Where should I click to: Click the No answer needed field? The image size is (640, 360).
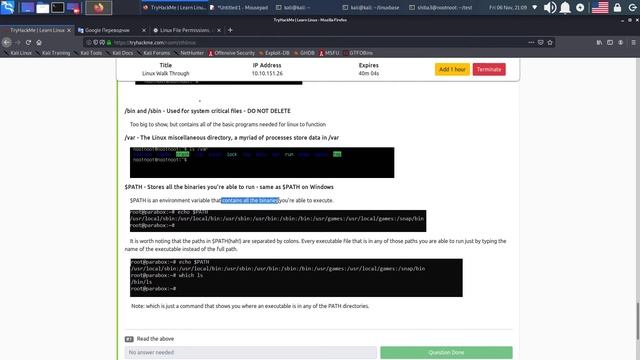[x=251, y=352]
